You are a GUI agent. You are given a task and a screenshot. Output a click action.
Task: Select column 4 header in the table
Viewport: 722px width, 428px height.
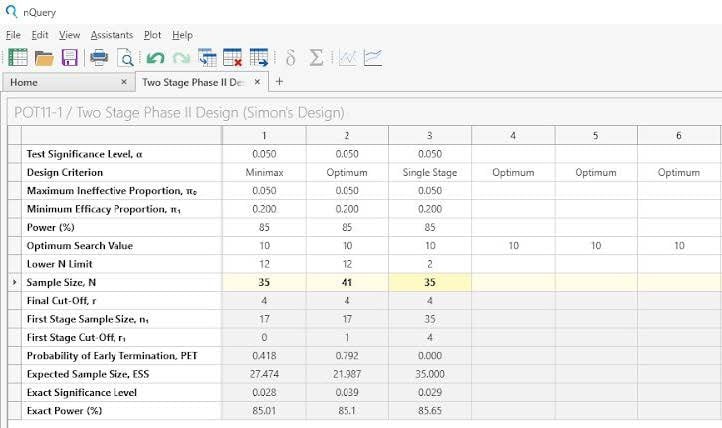click(x=513, y=135)
